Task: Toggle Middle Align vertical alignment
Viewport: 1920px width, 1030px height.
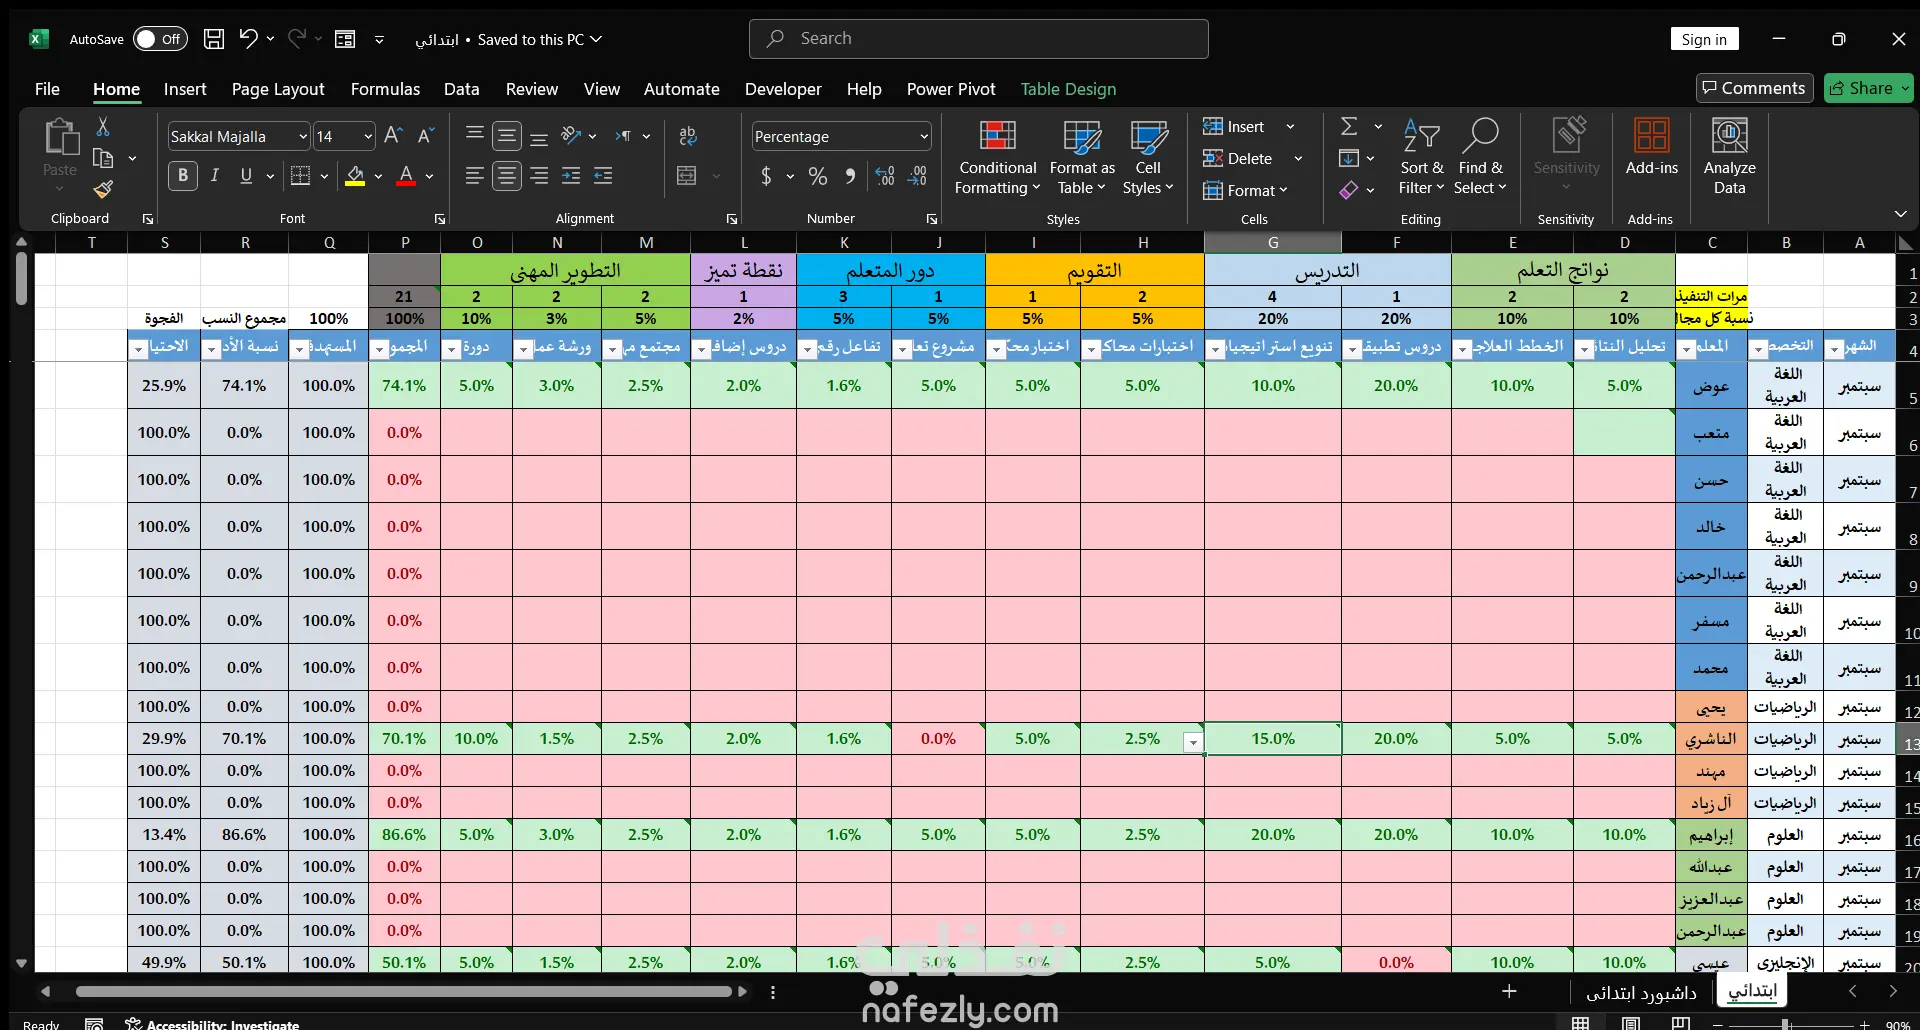Action: (x=507, y=136)
